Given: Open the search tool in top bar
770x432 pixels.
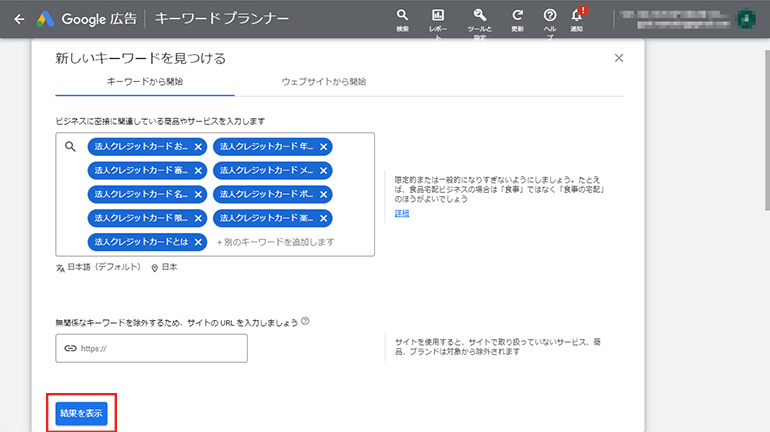Looking at the screenshot, I should coord(402,16).
